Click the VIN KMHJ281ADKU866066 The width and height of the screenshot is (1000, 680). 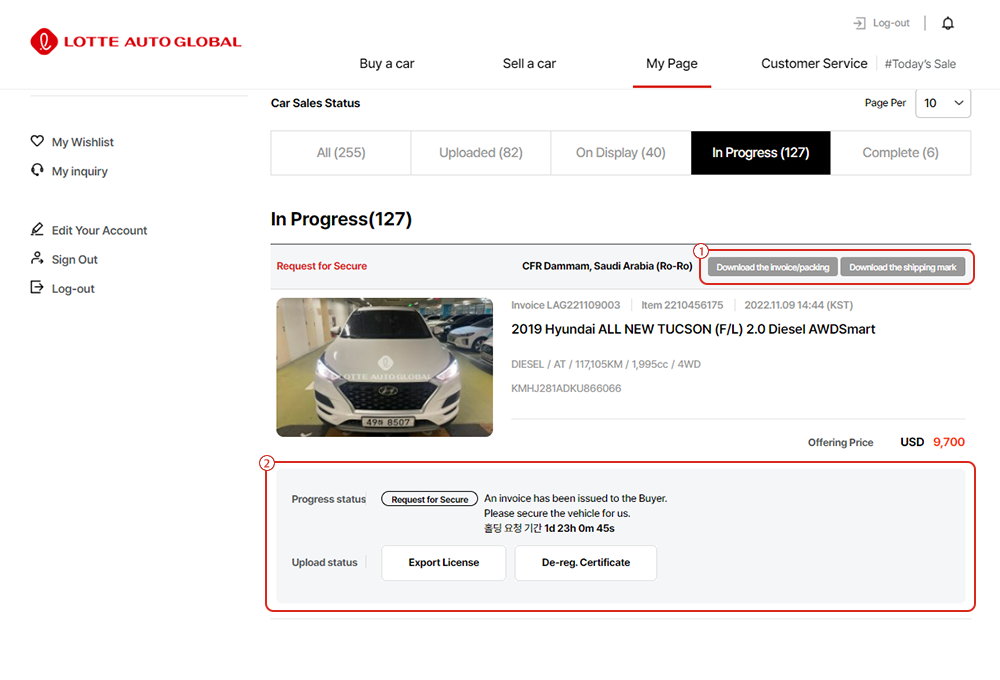pyautogui.click(x=566, y=388)
